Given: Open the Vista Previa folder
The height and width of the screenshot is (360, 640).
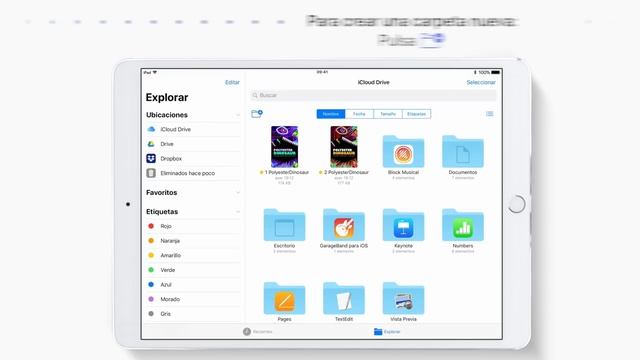Looking at the screenshot, I should coord(403,298).
